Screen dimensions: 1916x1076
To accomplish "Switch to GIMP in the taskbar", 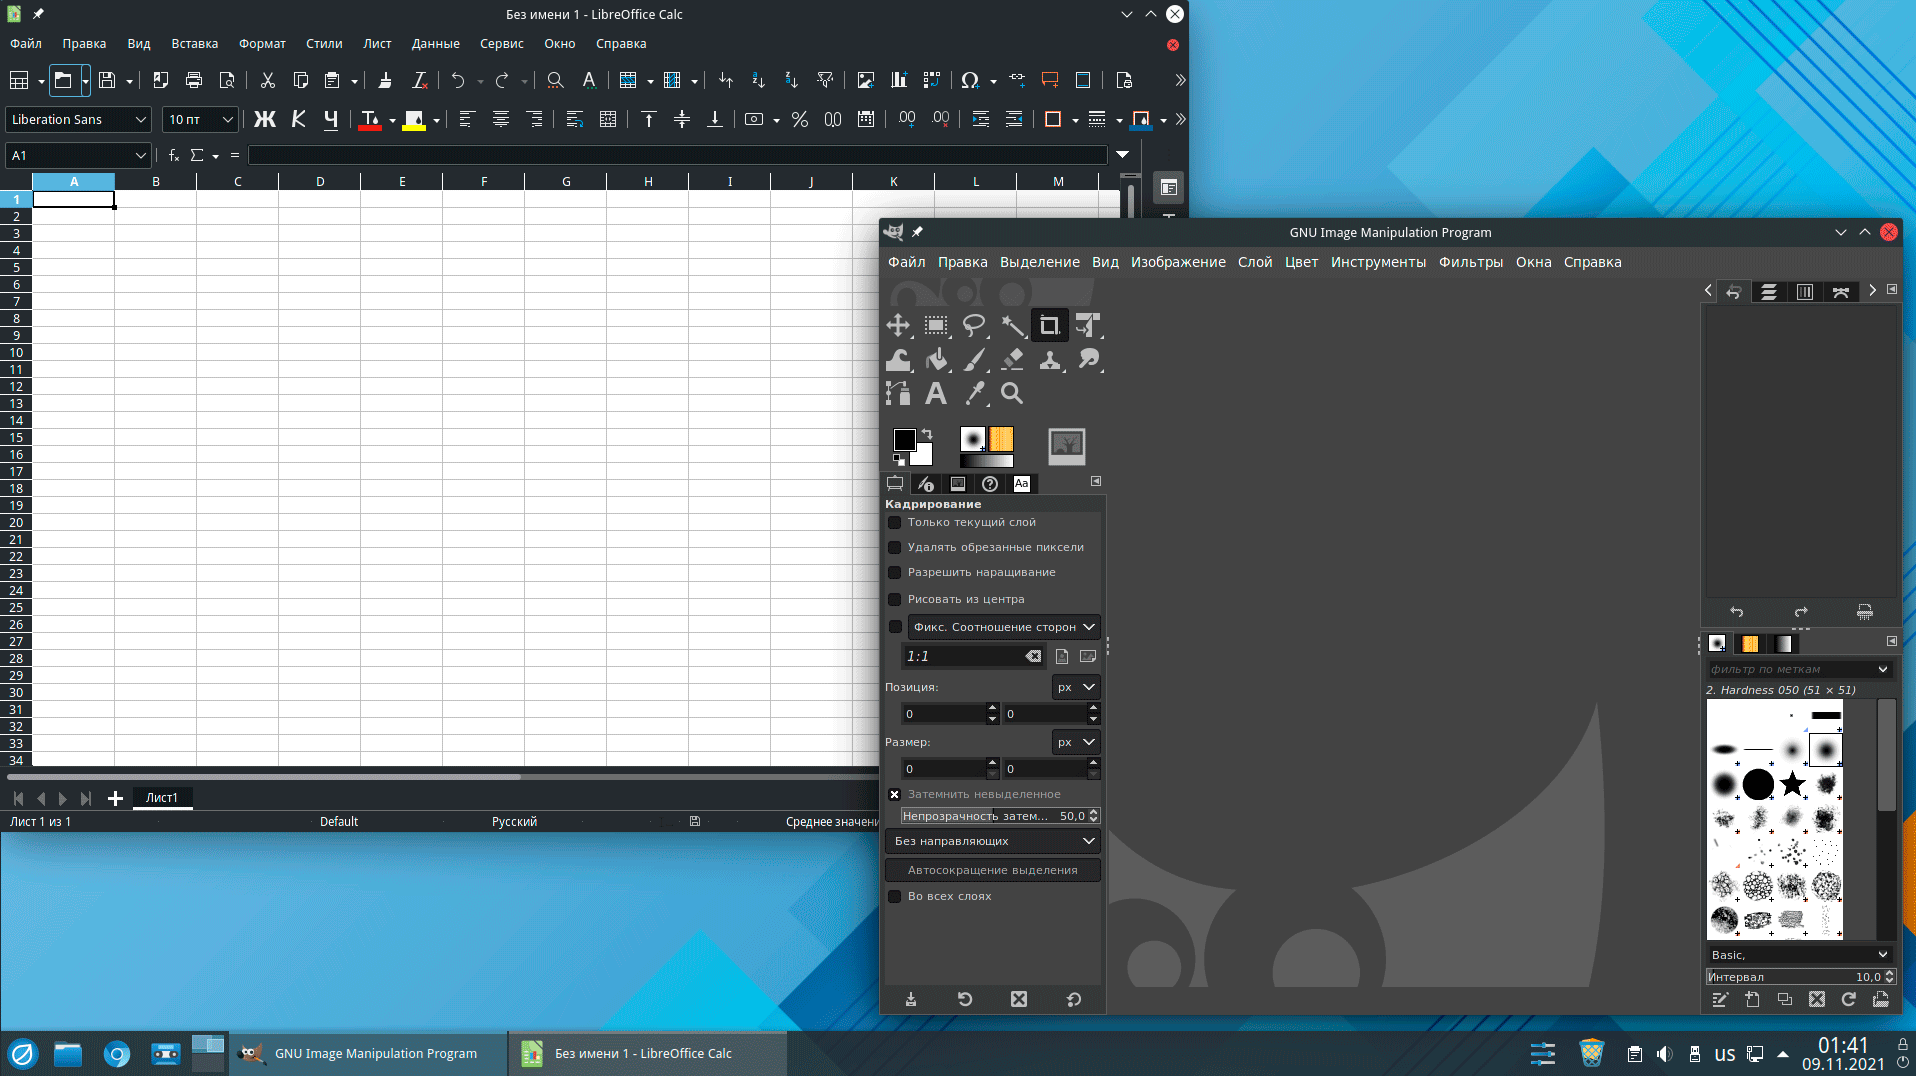I will (368, 1054).
